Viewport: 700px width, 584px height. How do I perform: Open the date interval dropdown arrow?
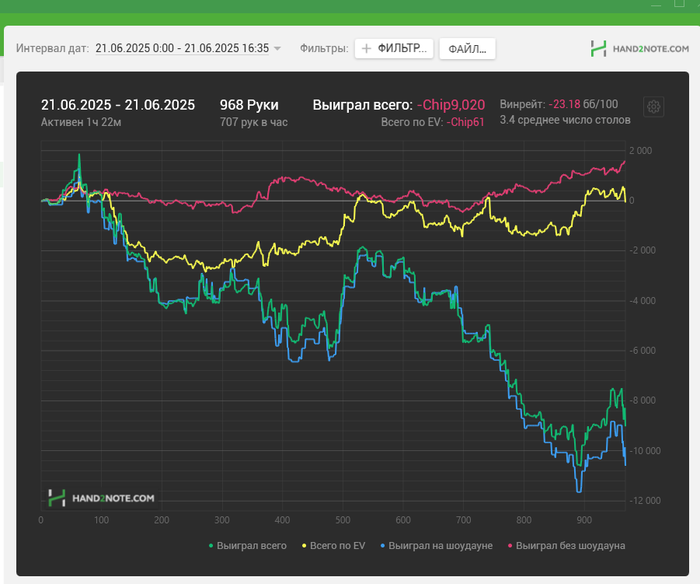coord(277,48)
